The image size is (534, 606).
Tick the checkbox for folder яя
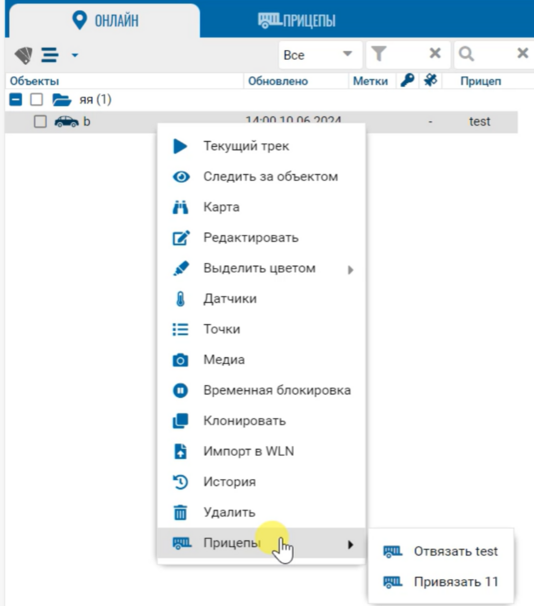pyautogui.click(x=37, y=99)
